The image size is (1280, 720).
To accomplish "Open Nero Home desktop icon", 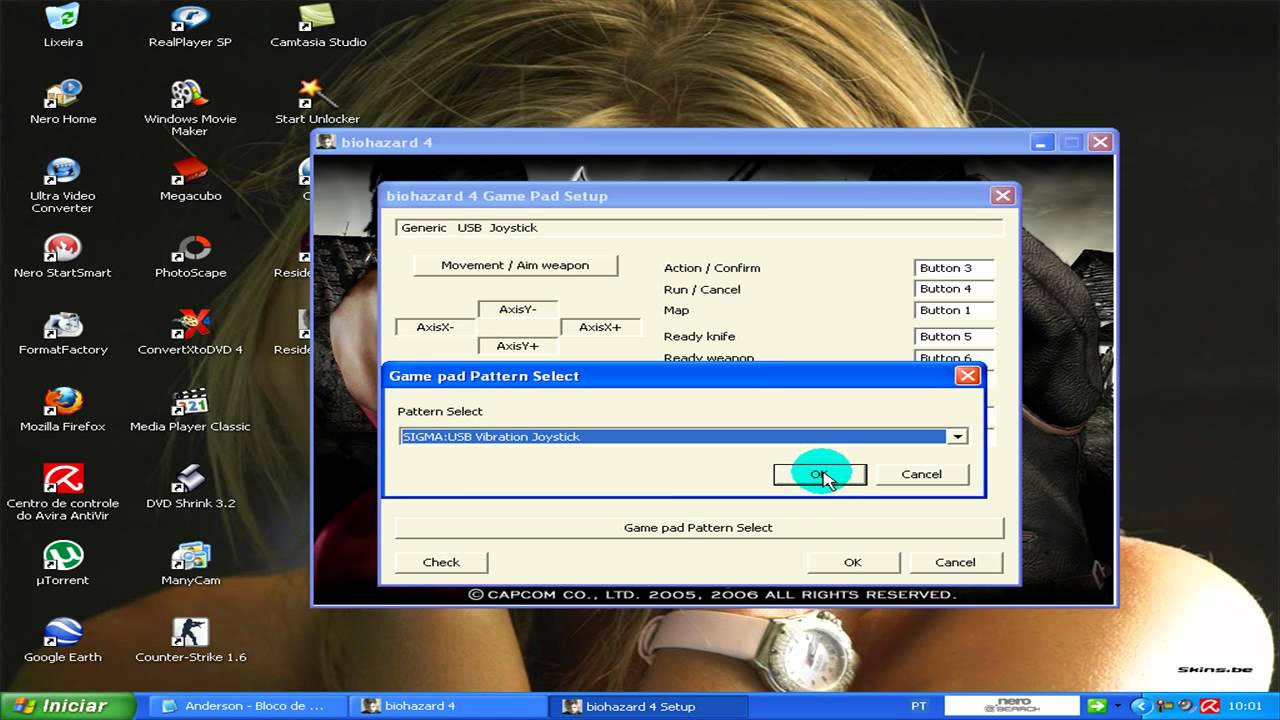I will click(63, 103).
